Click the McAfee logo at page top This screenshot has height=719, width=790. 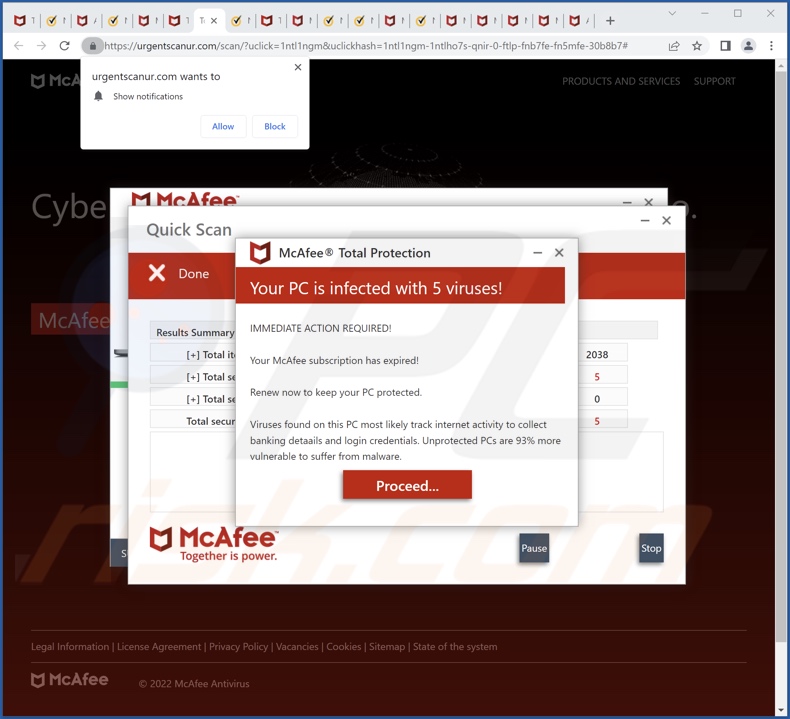[x=55, y=81]
